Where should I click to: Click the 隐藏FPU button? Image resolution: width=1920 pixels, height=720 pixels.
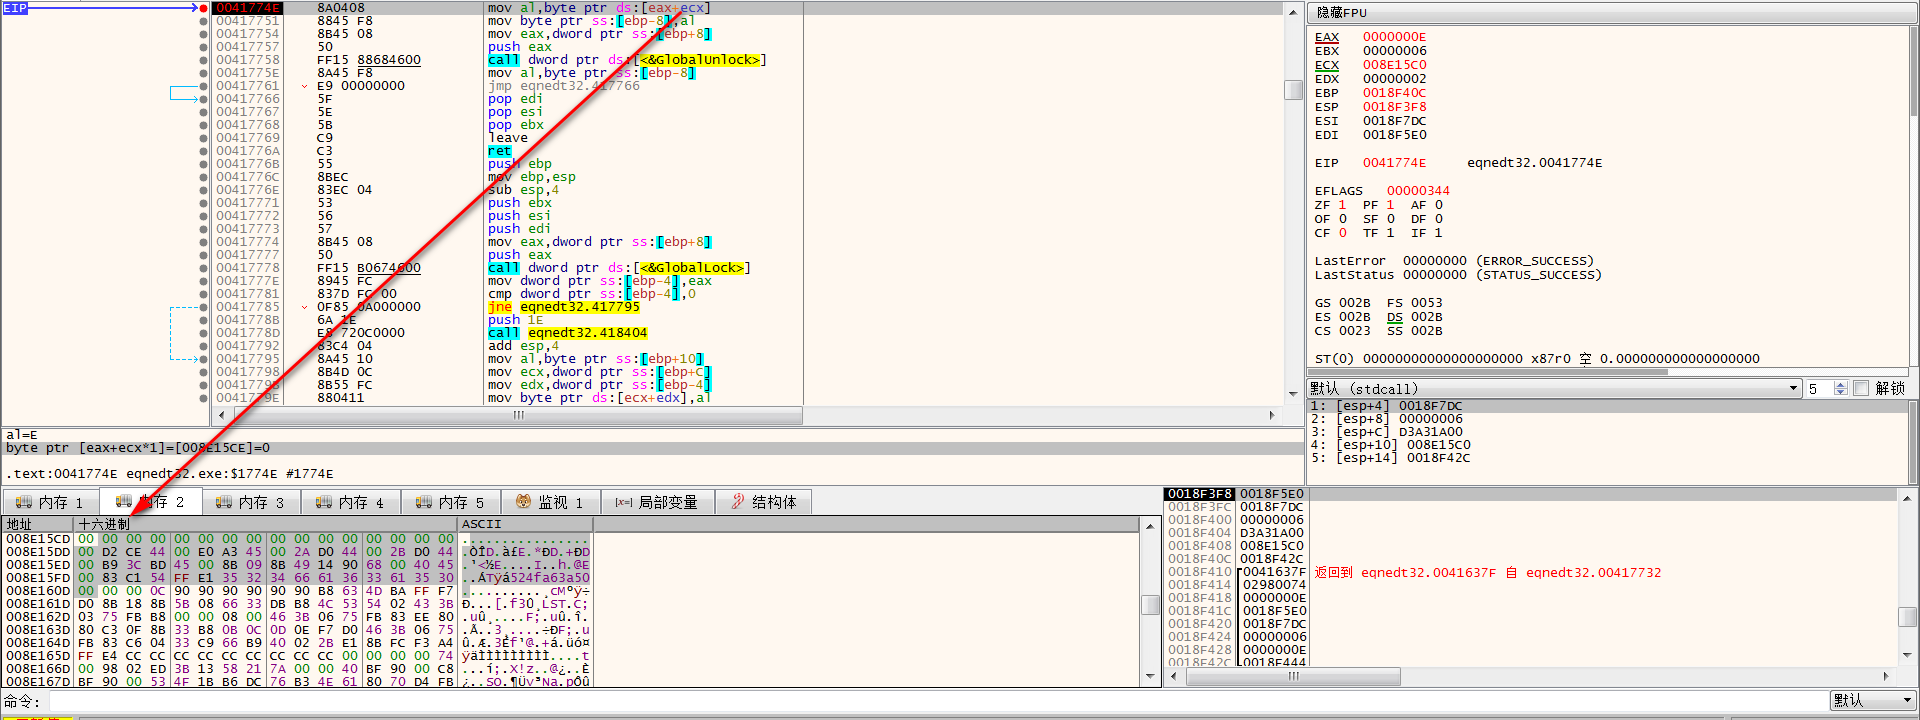pos(1612,13)
